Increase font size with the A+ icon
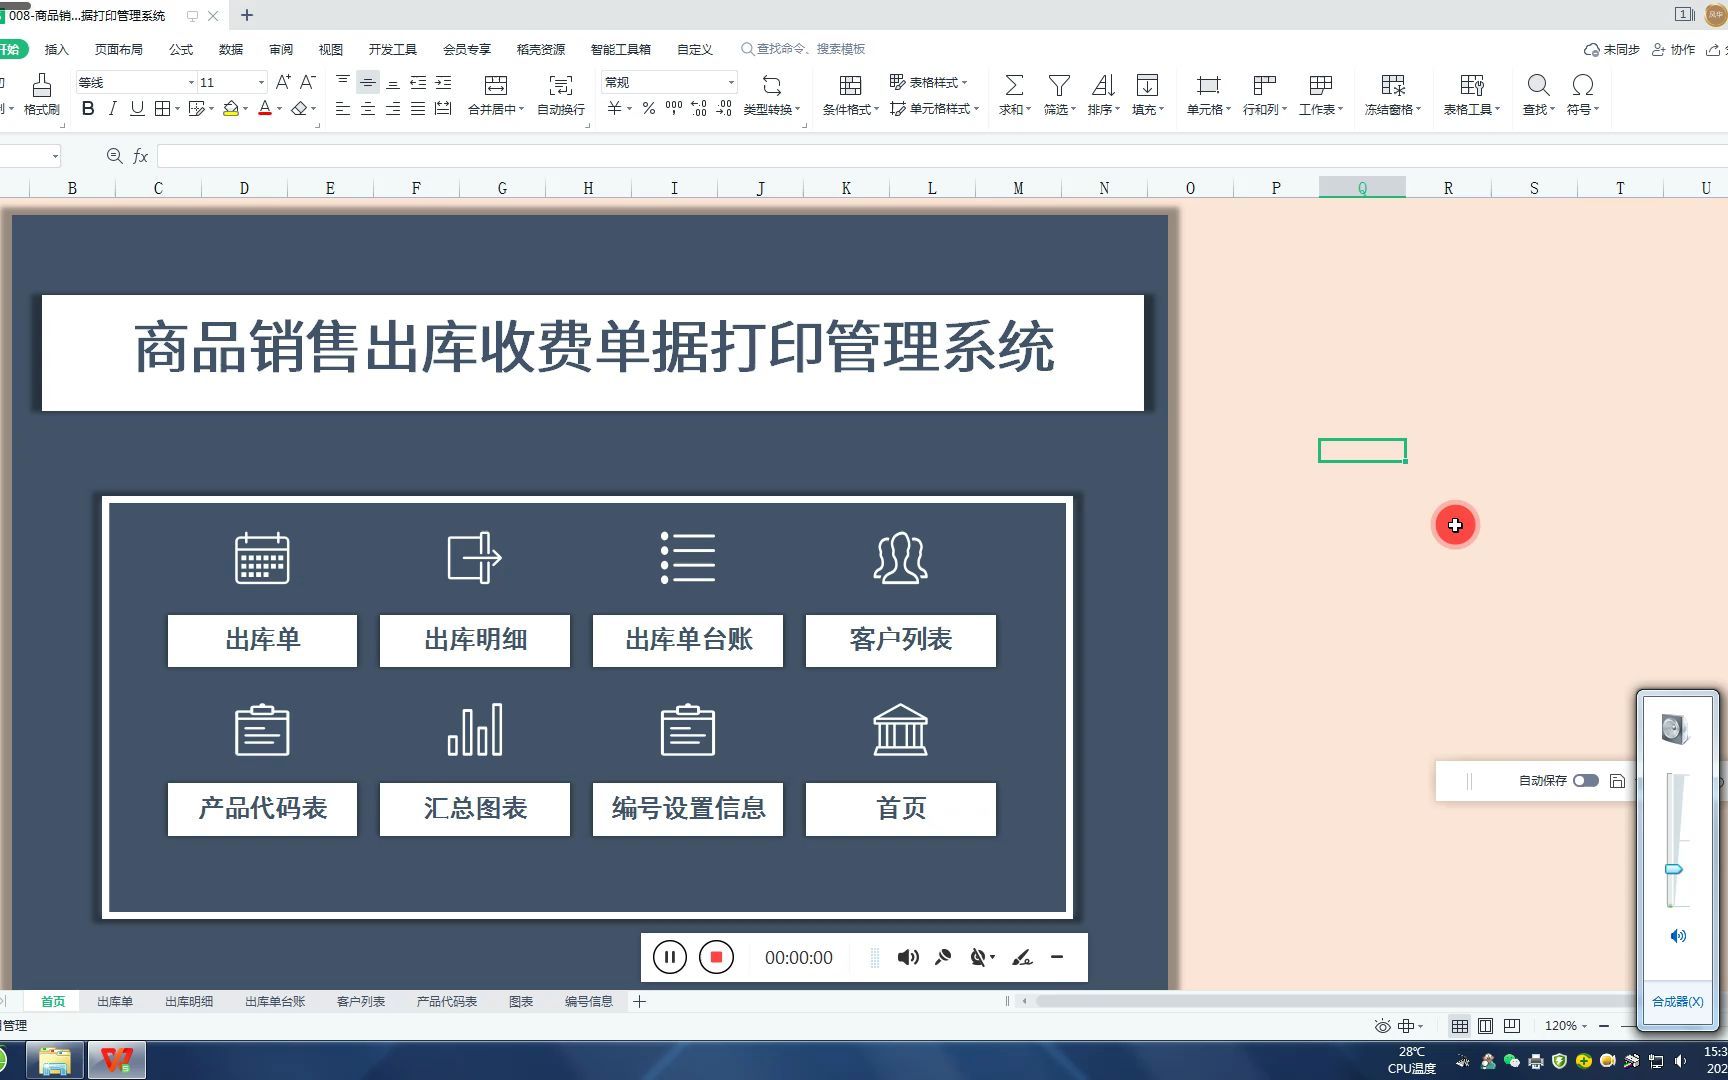This screenshot has height=1080, width=1728. [x=283, y=82]
